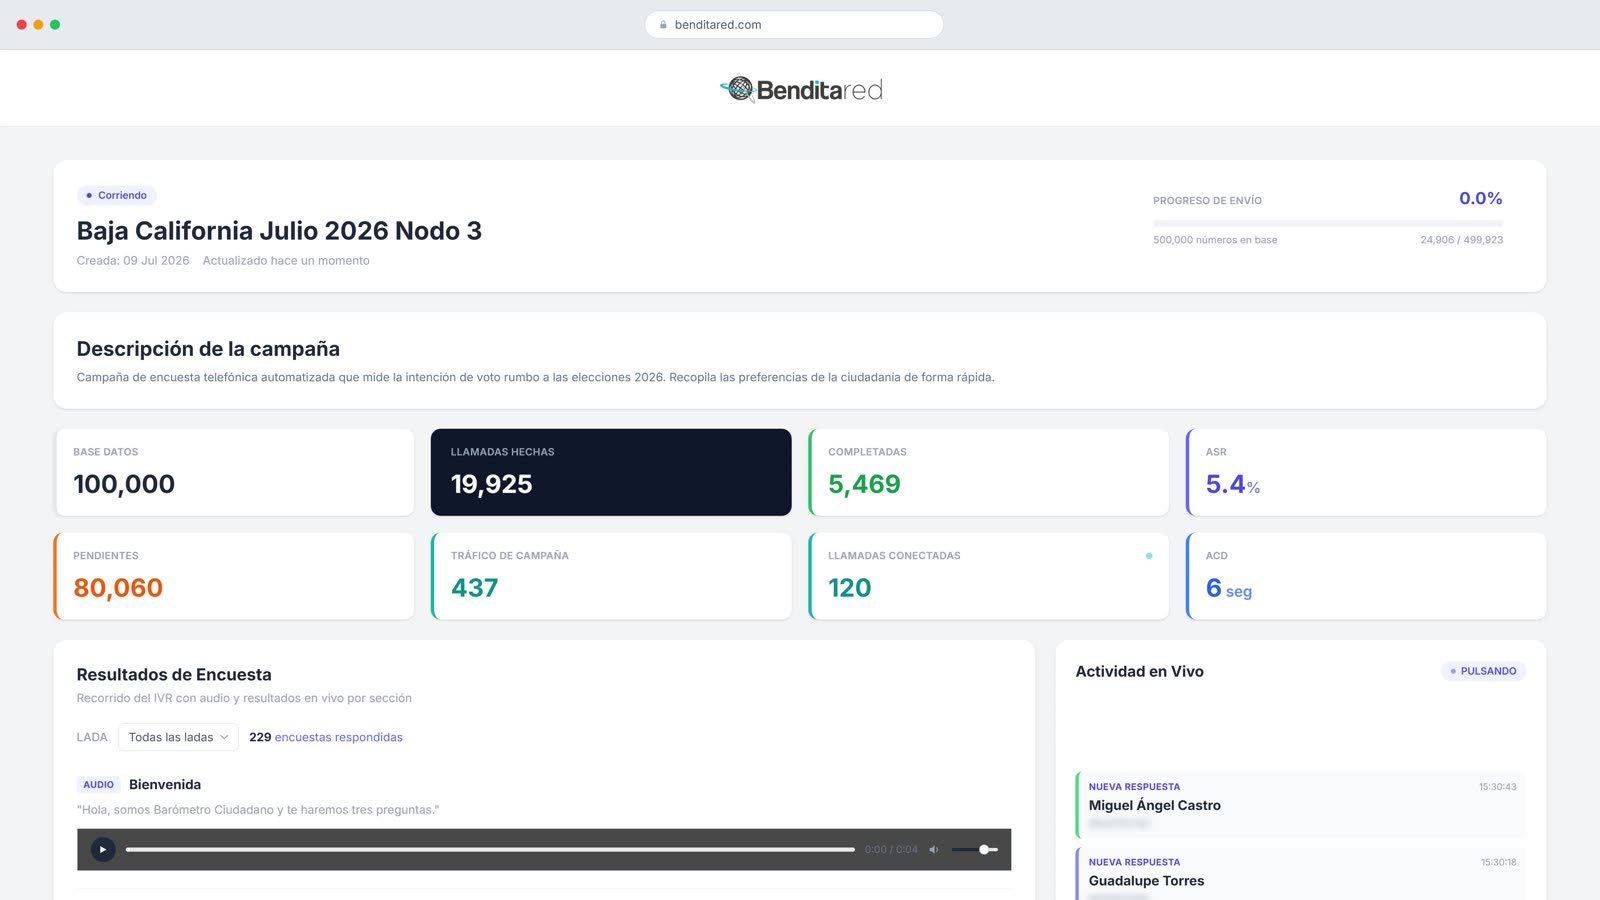The height and width of the screenshot is (900, 1600).
Task: Select the Completadas 5,469 card
Action: [989, 472]
